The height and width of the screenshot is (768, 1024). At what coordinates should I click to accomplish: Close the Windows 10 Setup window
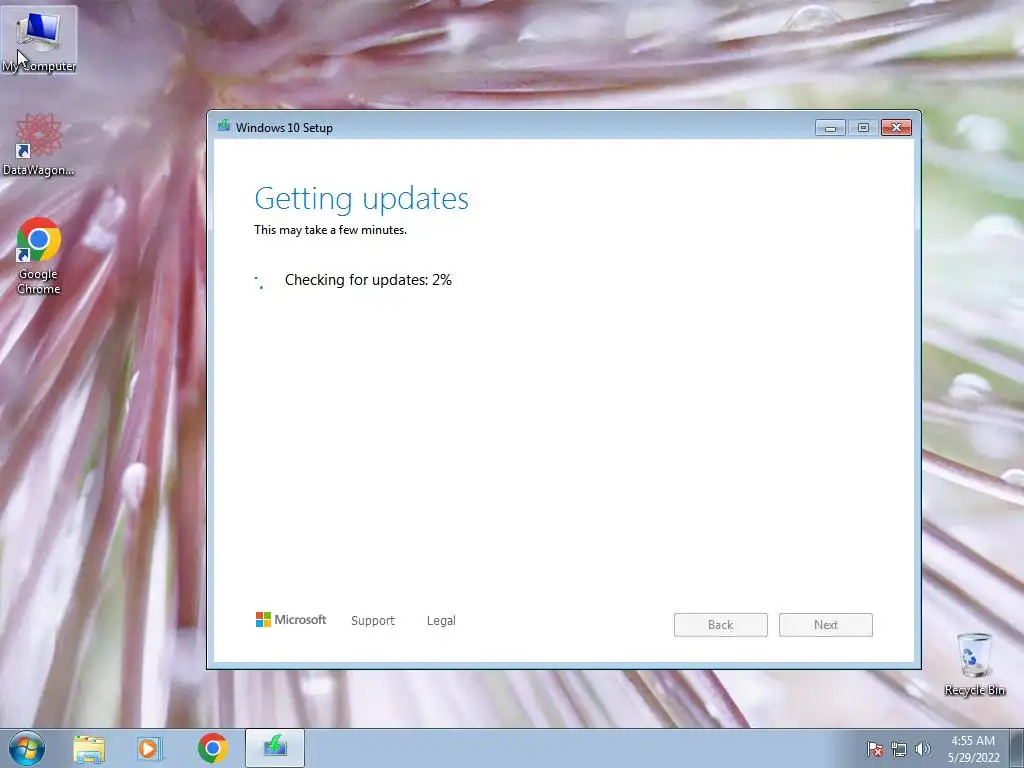896,128
